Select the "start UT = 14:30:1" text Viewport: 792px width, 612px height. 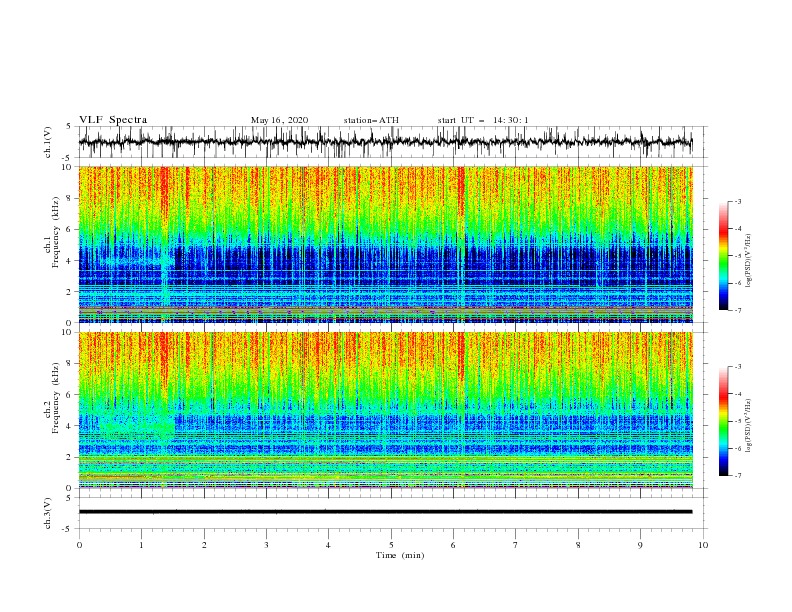coord(483,120)
